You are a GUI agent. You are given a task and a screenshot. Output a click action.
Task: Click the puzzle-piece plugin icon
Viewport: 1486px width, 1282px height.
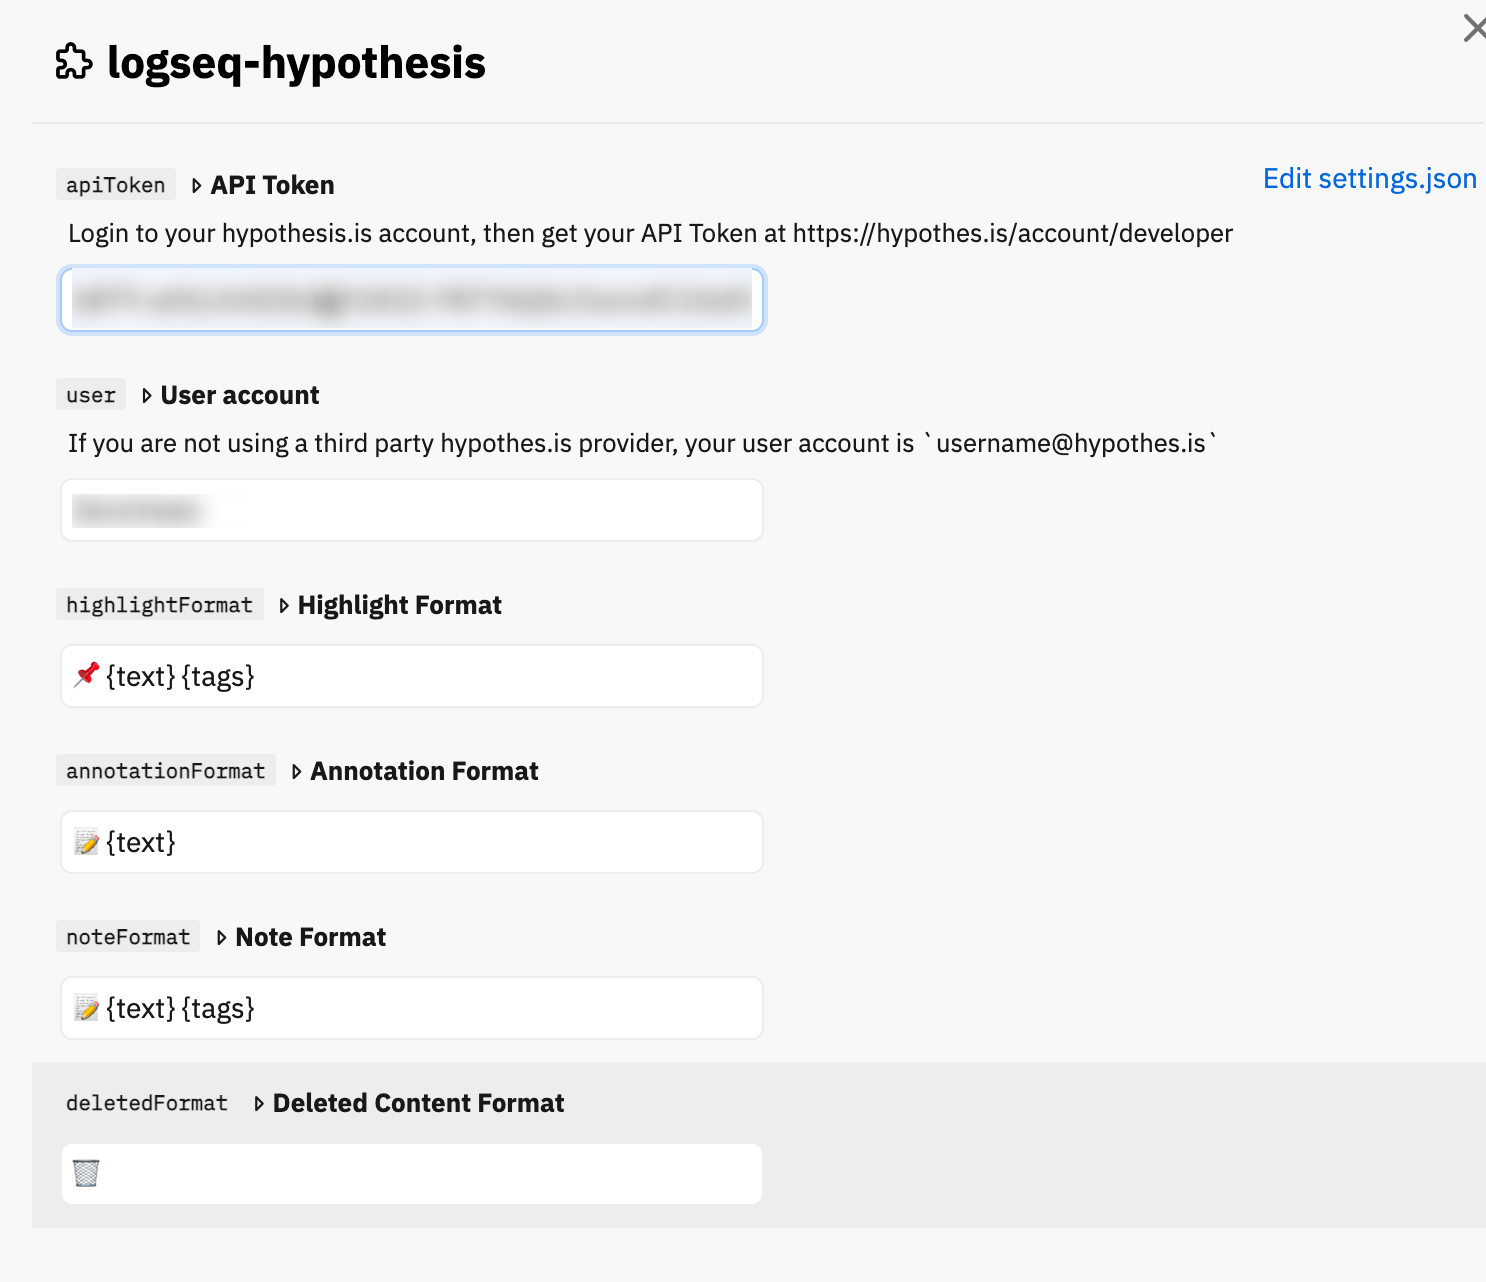point(74,62)
